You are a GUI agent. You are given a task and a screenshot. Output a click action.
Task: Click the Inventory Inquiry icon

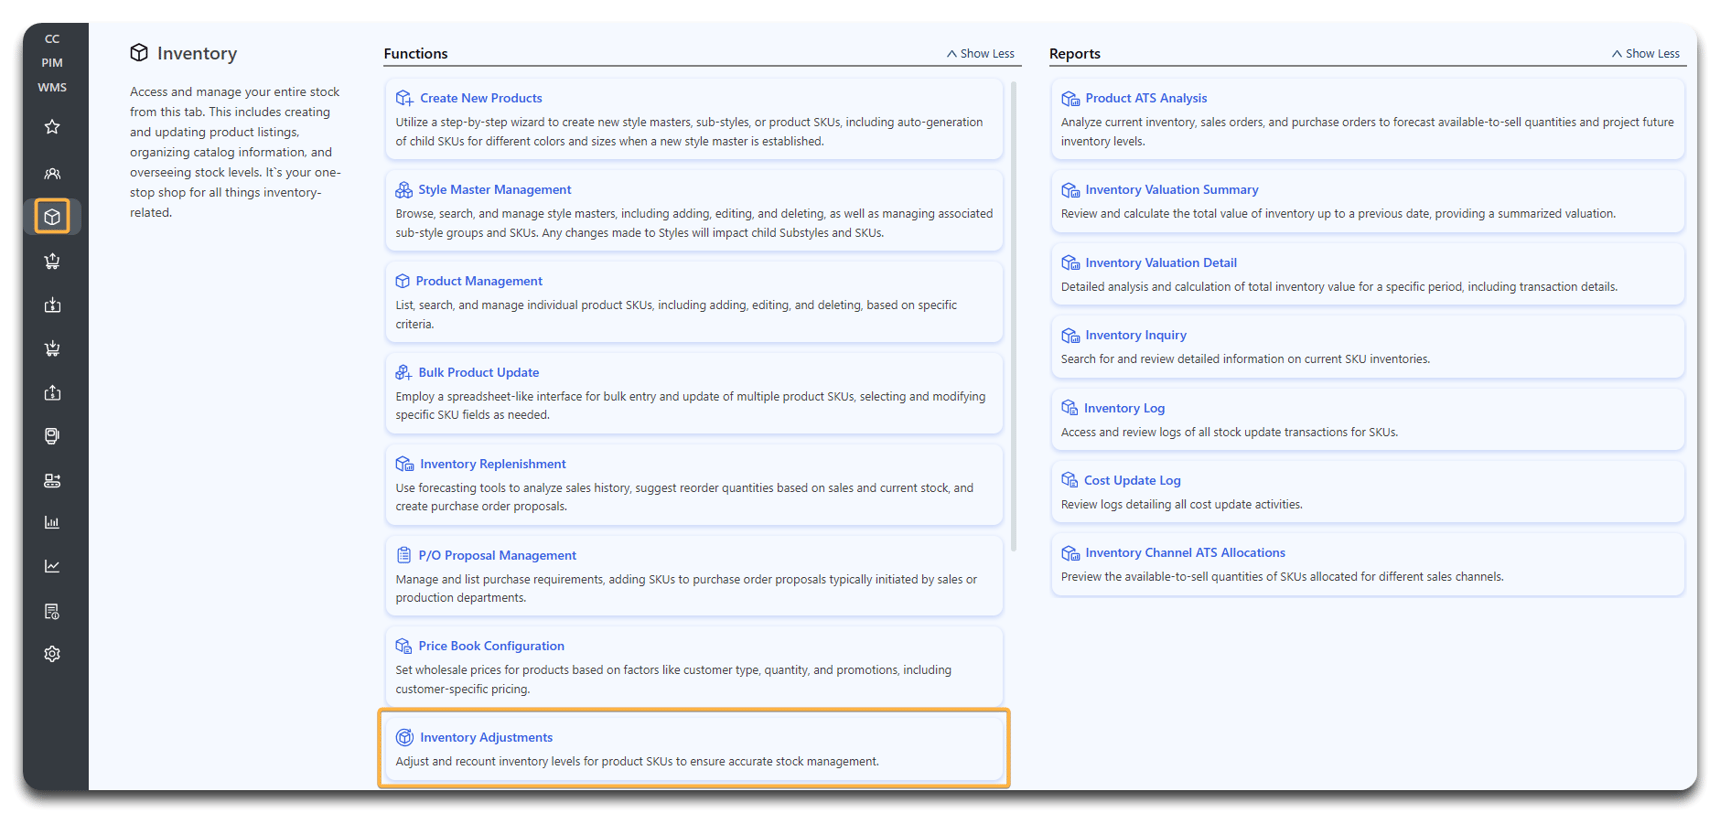click(x=1070, y=335)
